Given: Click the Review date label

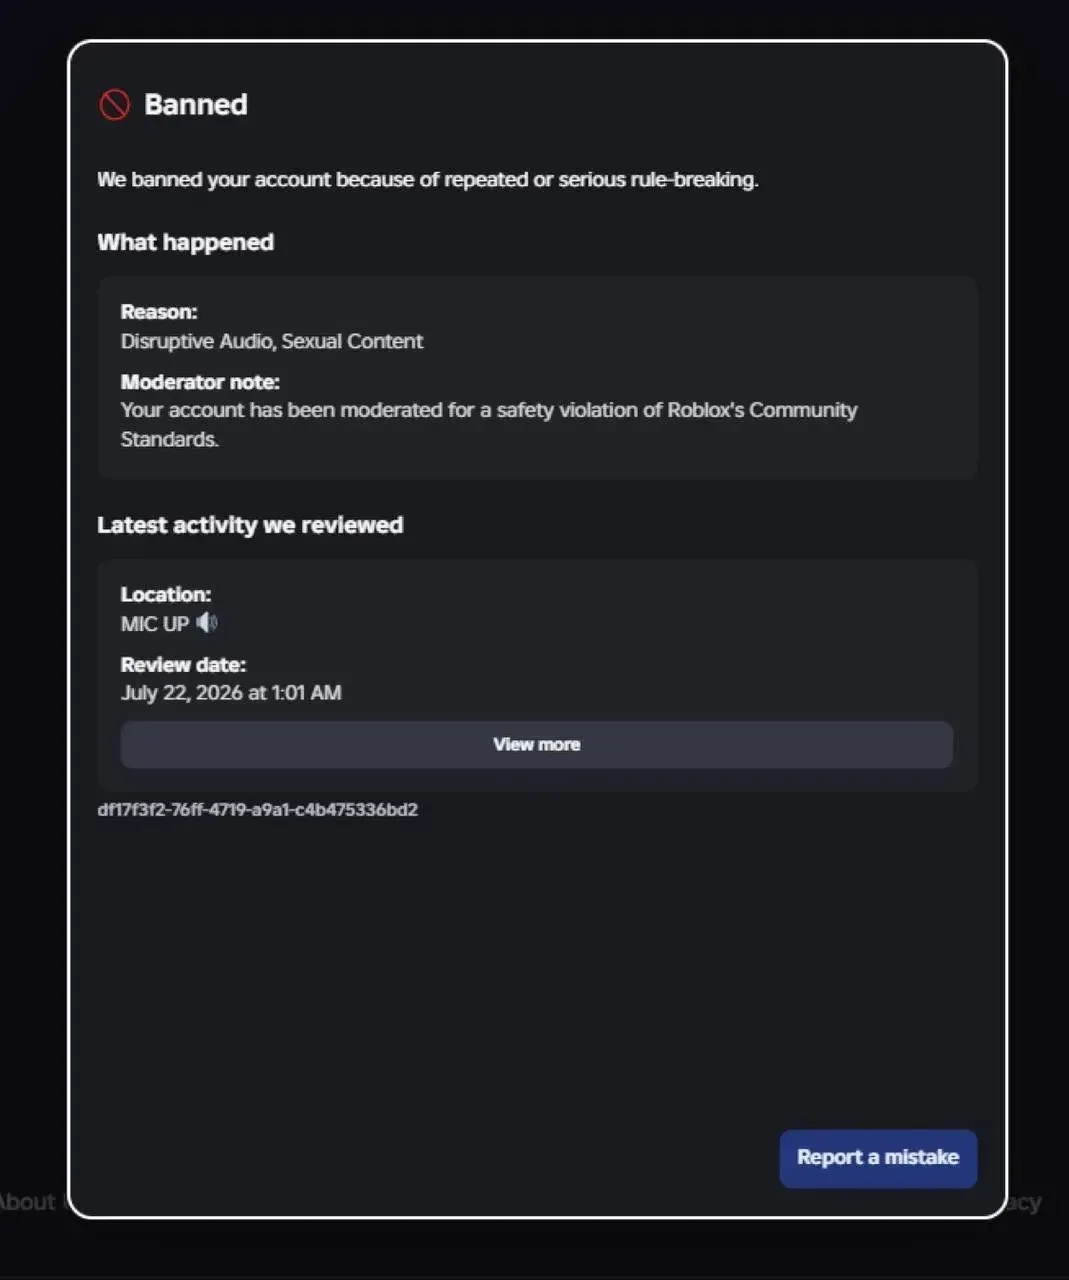Looking at the screenshot, I should click(x=183, y=665).
